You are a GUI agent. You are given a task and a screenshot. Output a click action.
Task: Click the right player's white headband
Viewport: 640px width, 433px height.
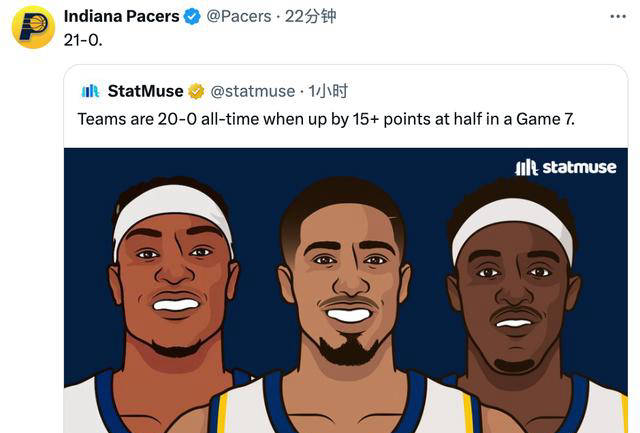tap(511, 219)
